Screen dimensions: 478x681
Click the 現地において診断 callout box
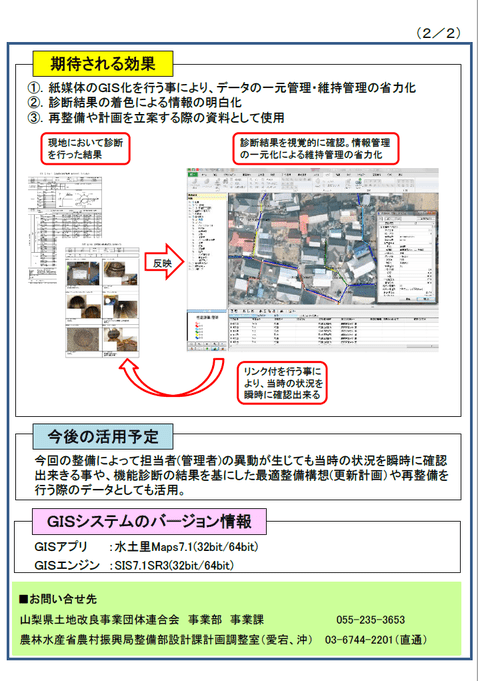[x=86, y=149]
